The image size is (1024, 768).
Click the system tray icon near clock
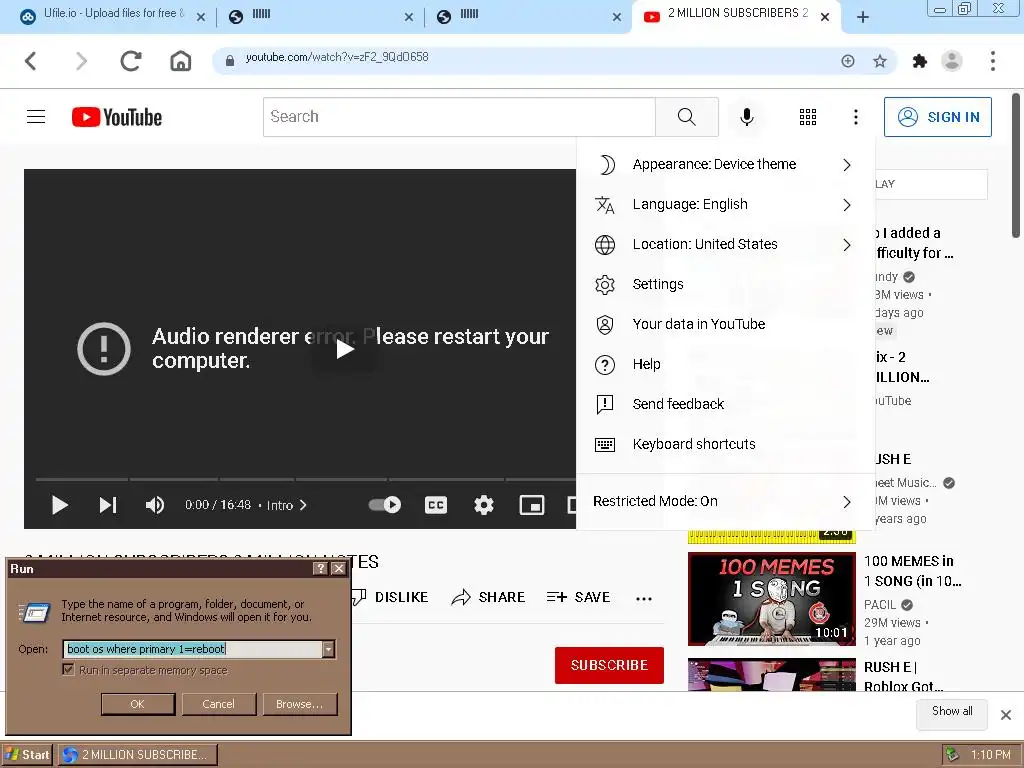pos(953,755)
